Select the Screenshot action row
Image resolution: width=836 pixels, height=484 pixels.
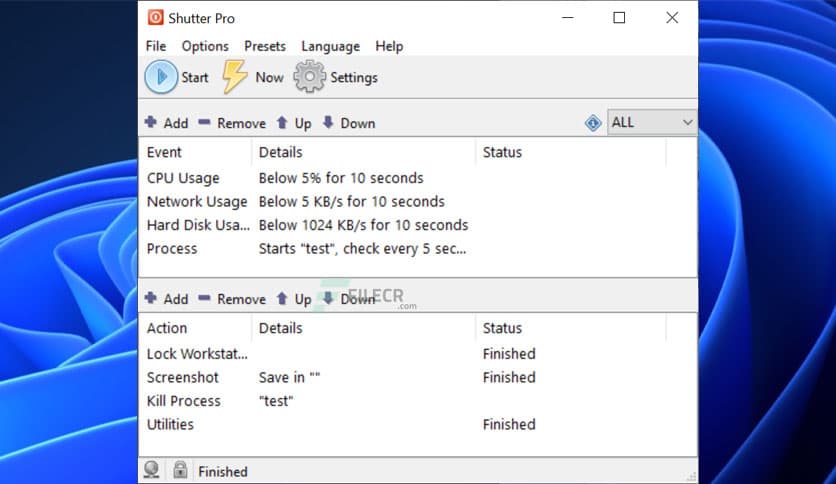click(183, 377)
